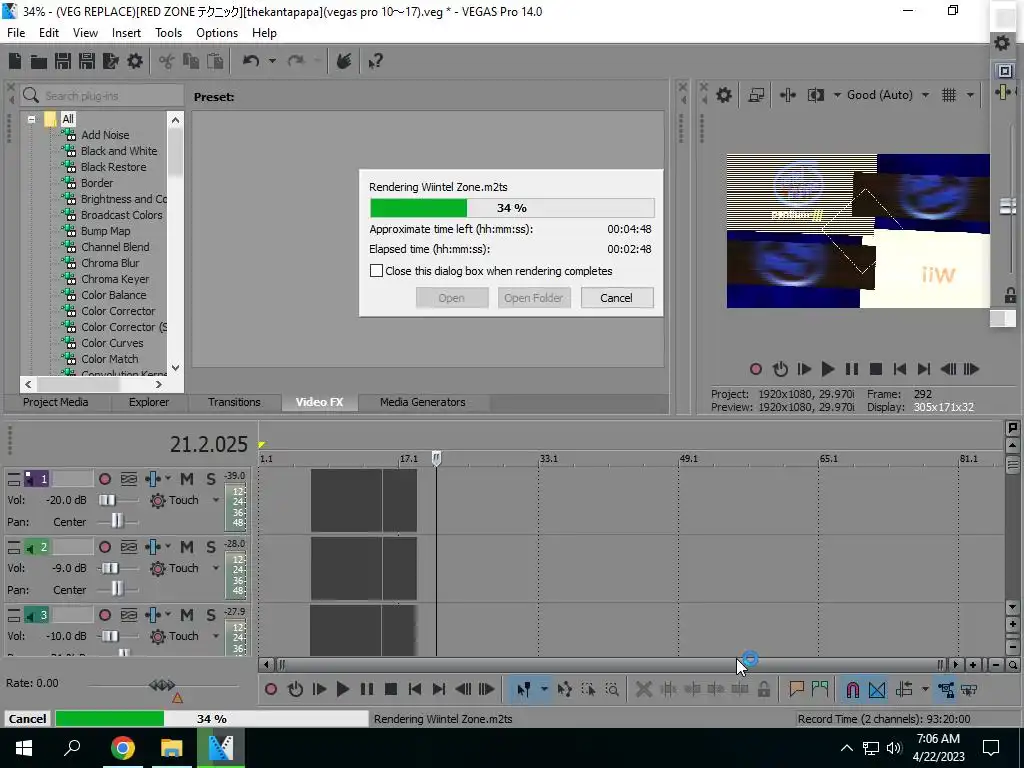Open Auto Ripple mode dropdown arrow
This screenshot has height=768, width=1024.
tap(925, 689)
